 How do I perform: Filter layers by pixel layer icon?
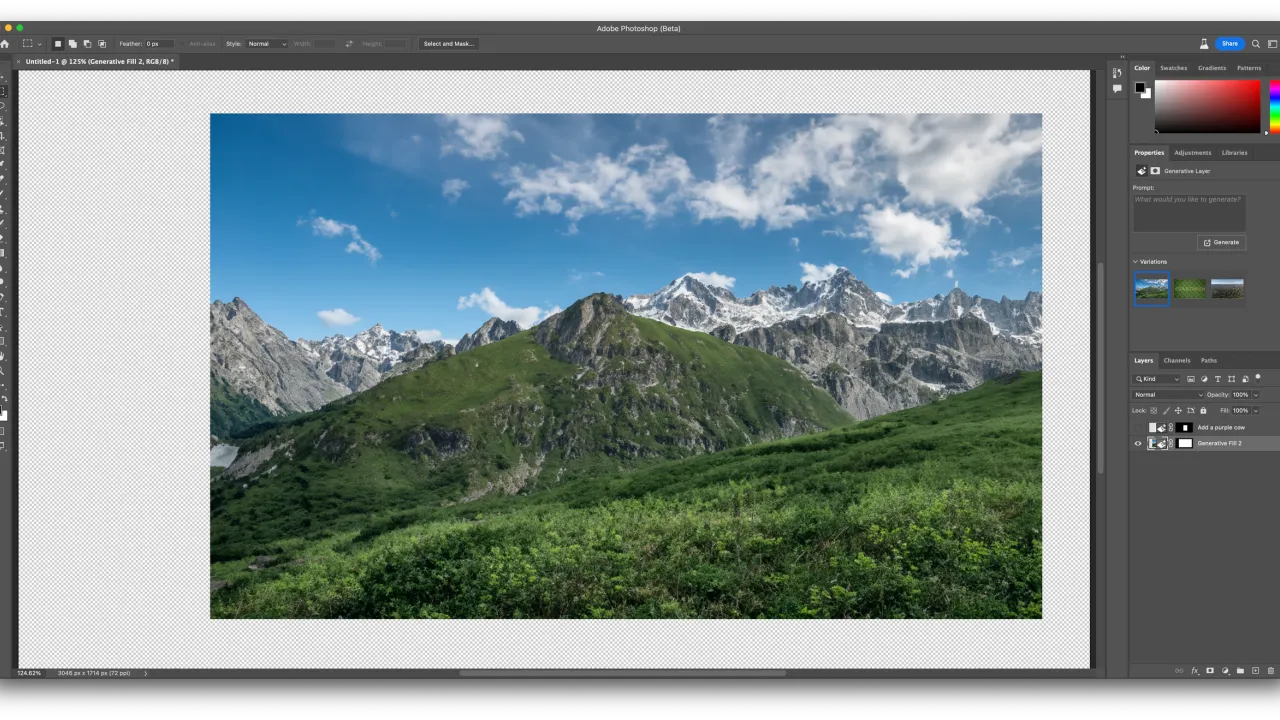click(1191, 379)
